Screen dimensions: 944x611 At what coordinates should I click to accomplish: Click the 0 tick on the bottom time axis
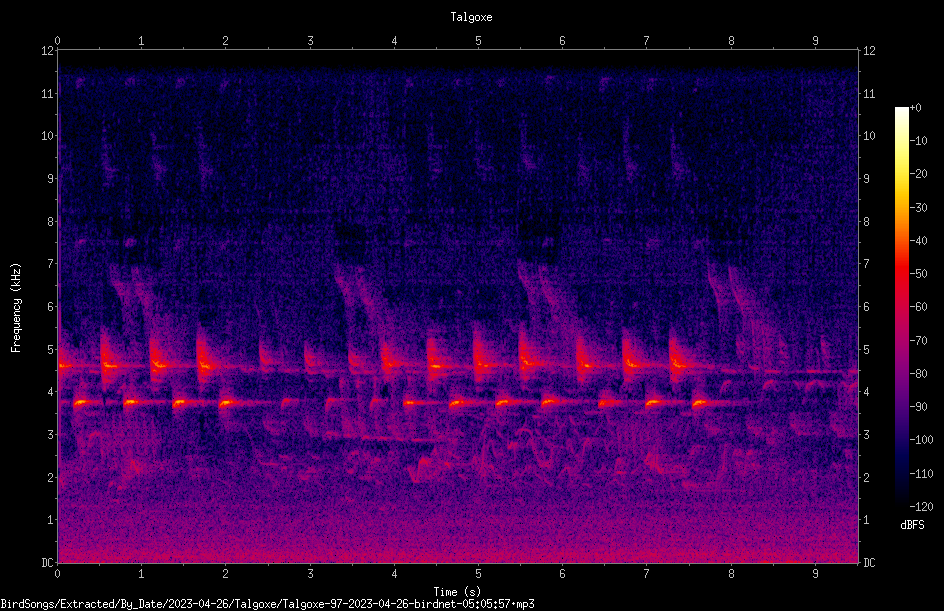pos(57,574)
